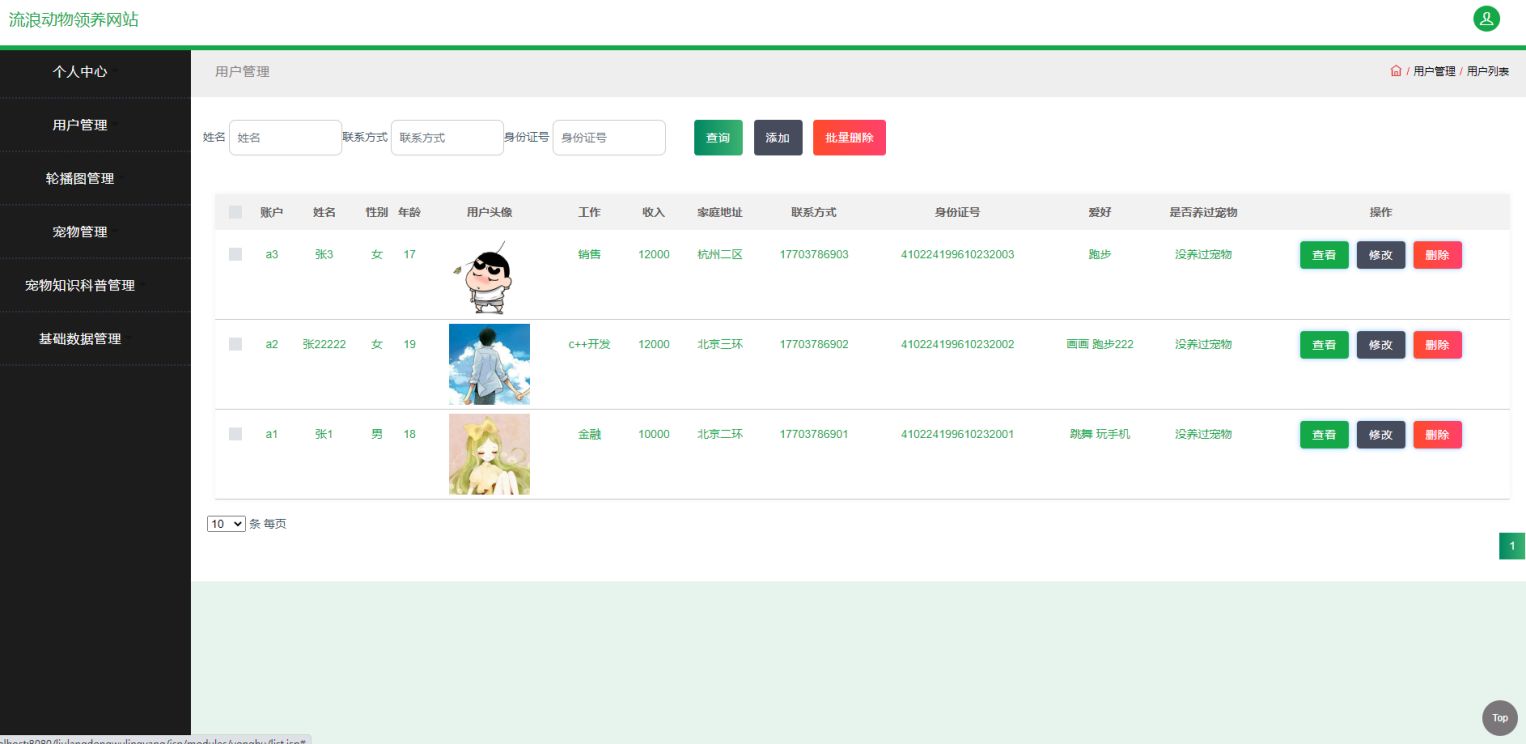Click 查看 for user 张1
Screen dimensions: 1526x744
click(1324, 435)
